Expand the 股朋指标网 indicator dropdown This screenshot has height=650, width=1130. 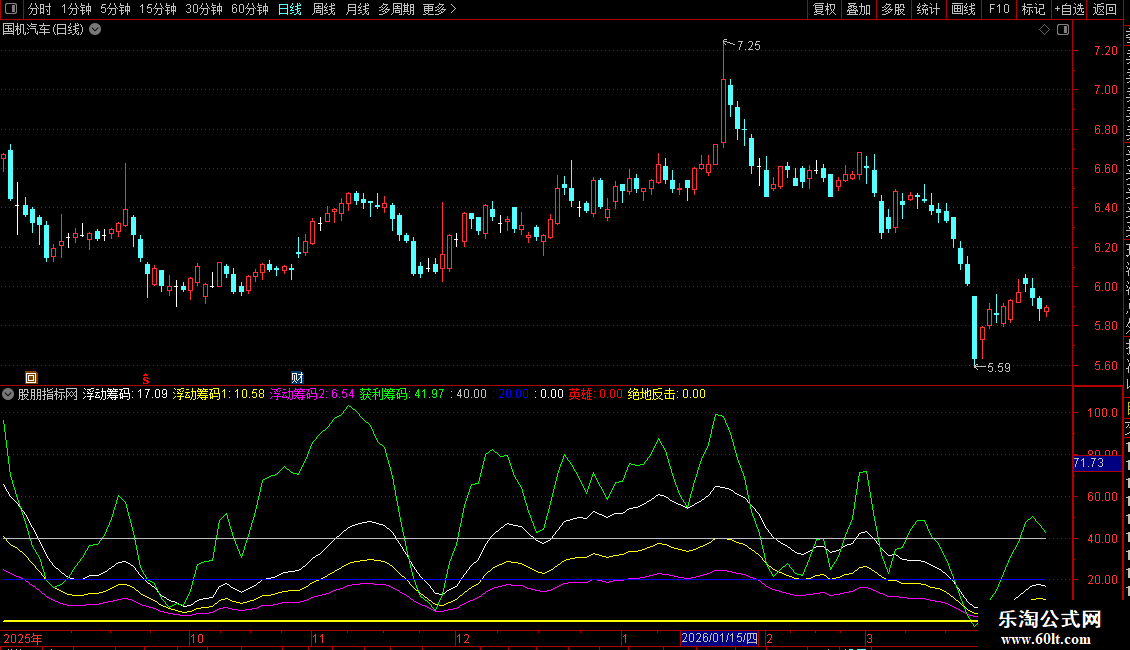pos(8,394)
